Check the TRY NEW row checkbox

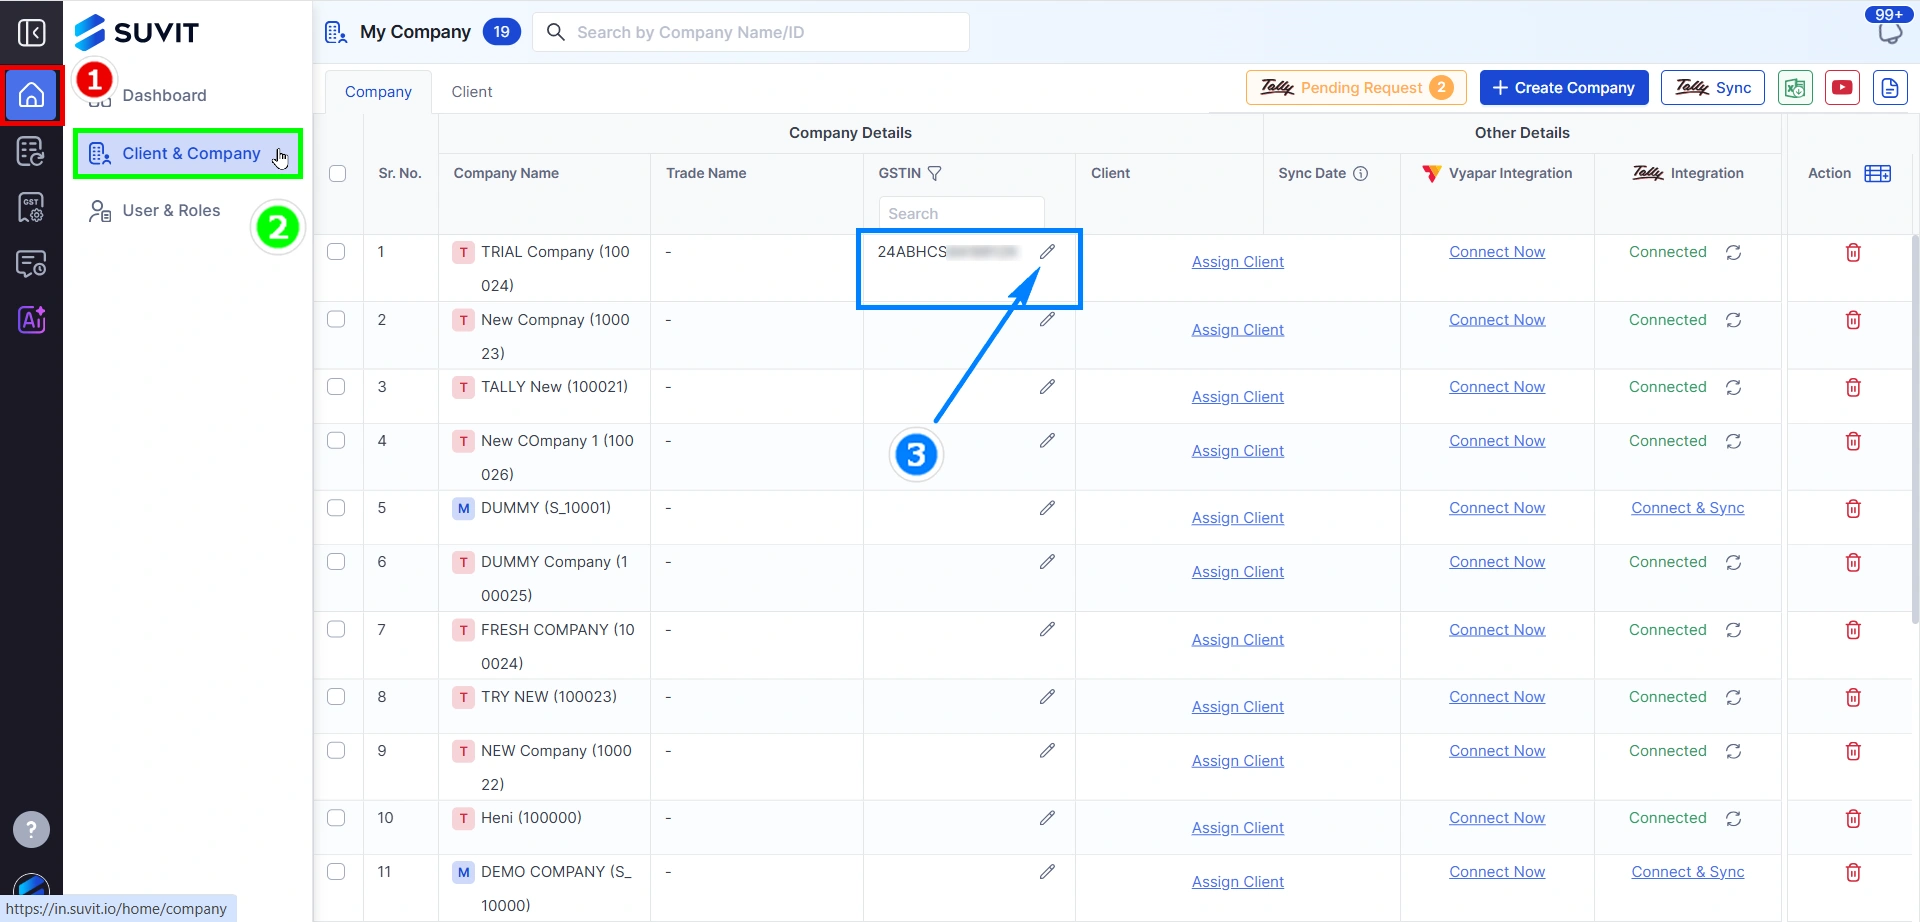coord(336,696)
